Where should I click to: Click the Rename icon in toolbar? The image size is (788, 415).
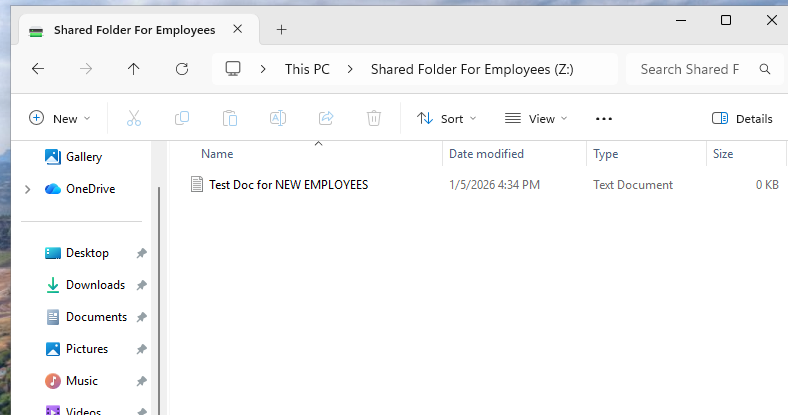coord(278,118)
